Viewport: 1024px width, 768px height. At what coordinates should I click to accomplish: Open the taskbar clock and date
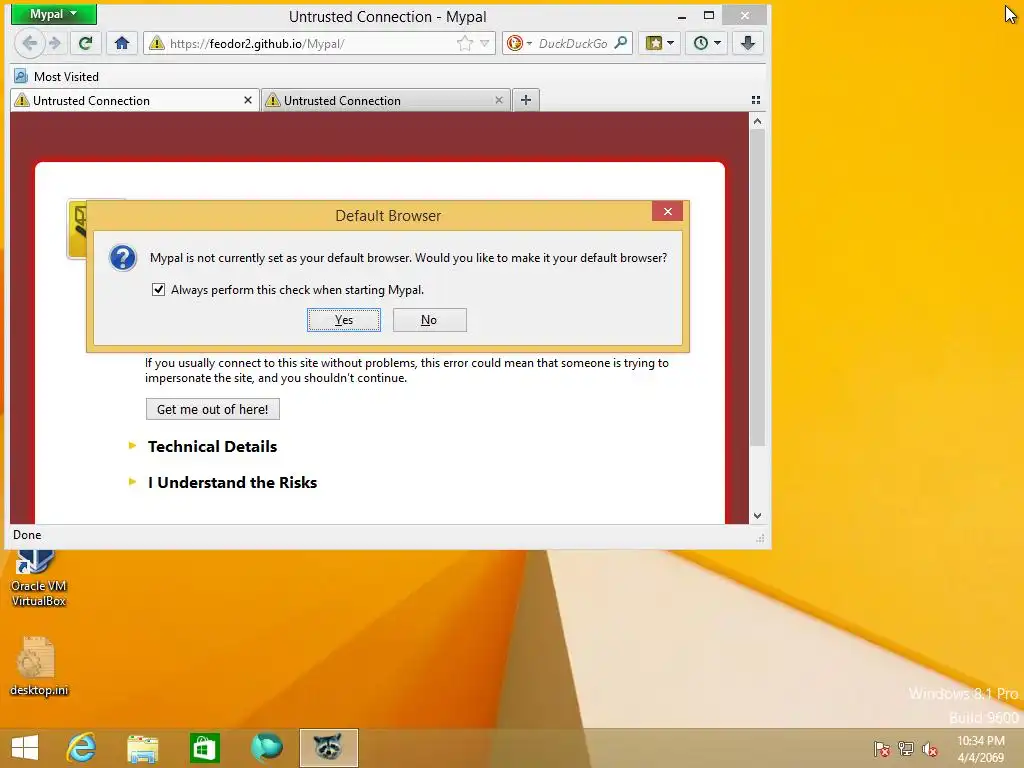[x=980, y=749]
